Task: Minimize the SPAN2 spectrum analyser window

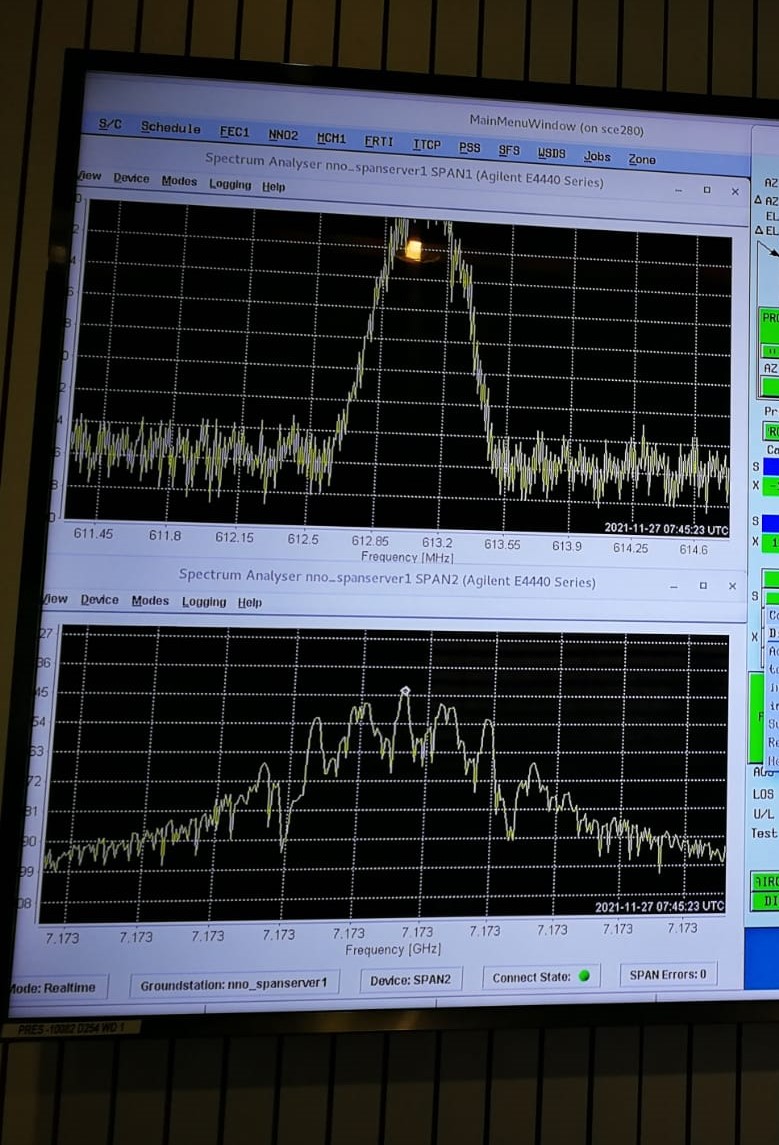Action: click(674, 586)
